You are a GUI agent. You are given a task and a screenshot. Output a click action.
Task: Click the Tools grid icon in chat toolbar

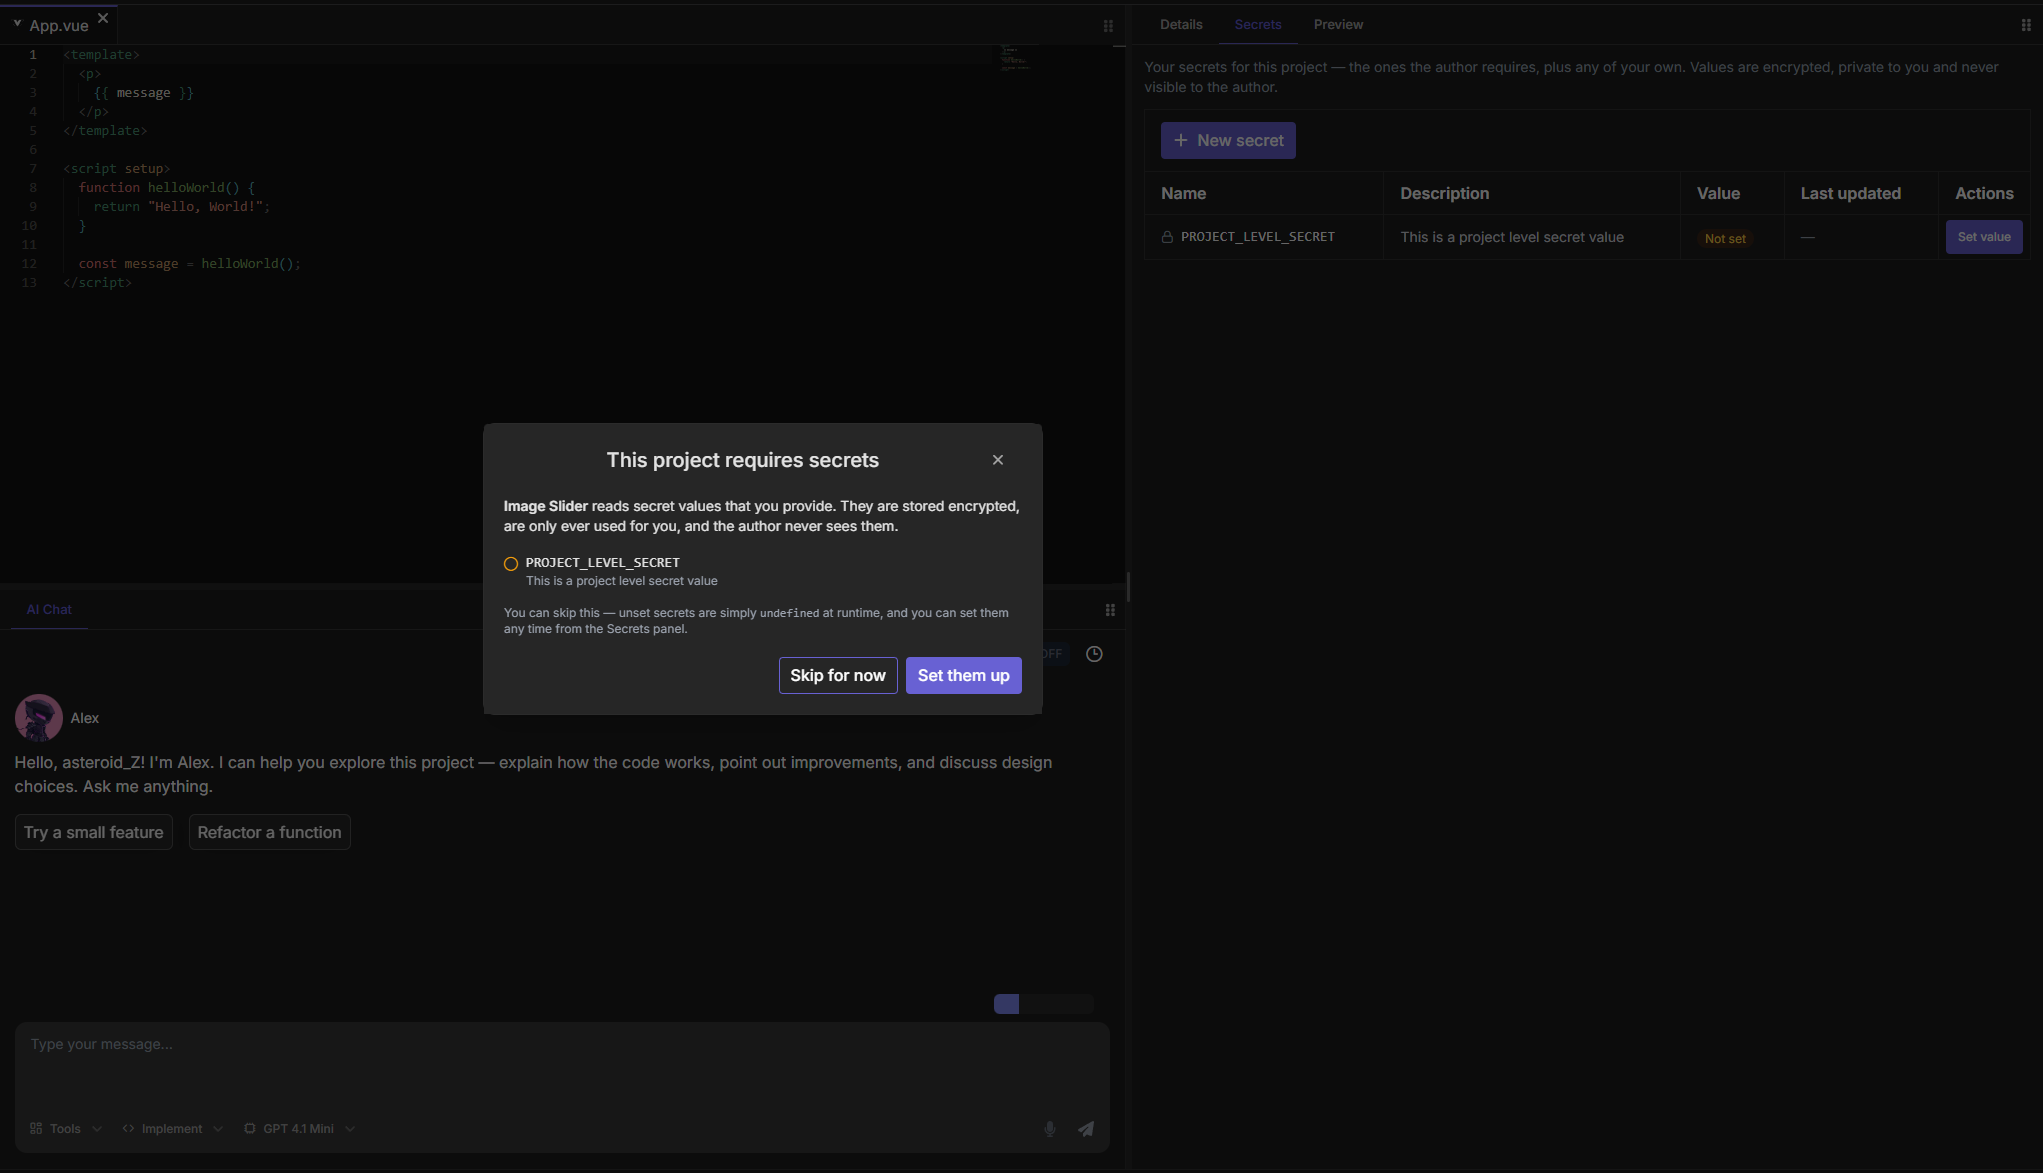36,1129
